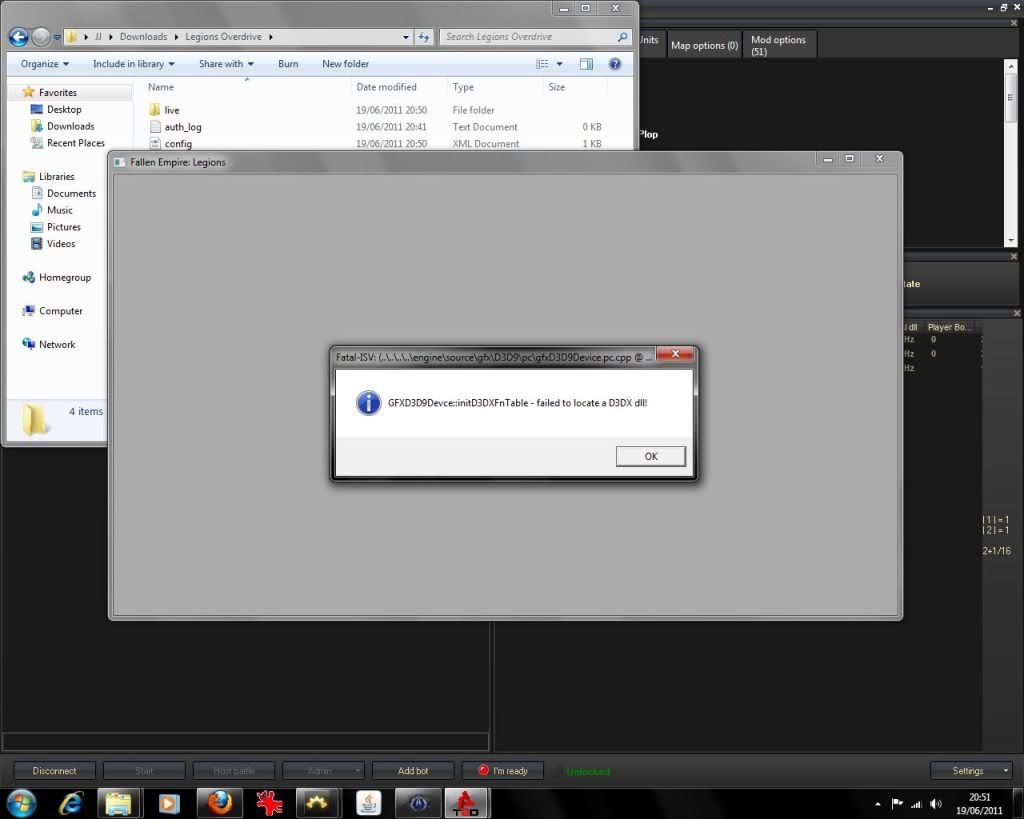Select Homegroup in the navigation pane
The image size is (1024, 819).
[65, 277]
